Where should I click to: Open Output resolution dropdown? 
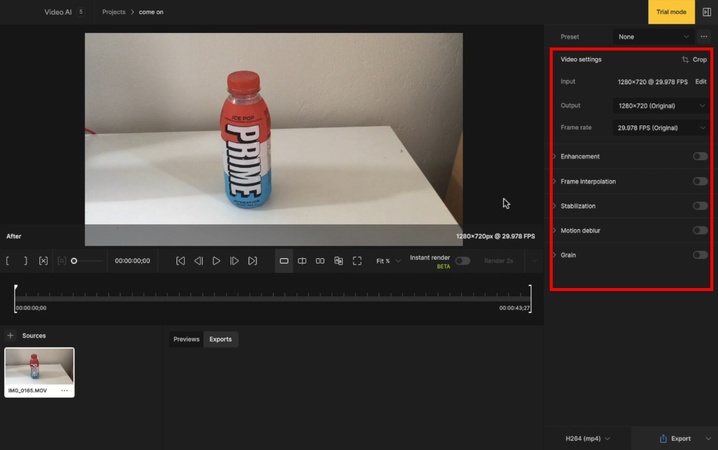[x=661, y=106]
